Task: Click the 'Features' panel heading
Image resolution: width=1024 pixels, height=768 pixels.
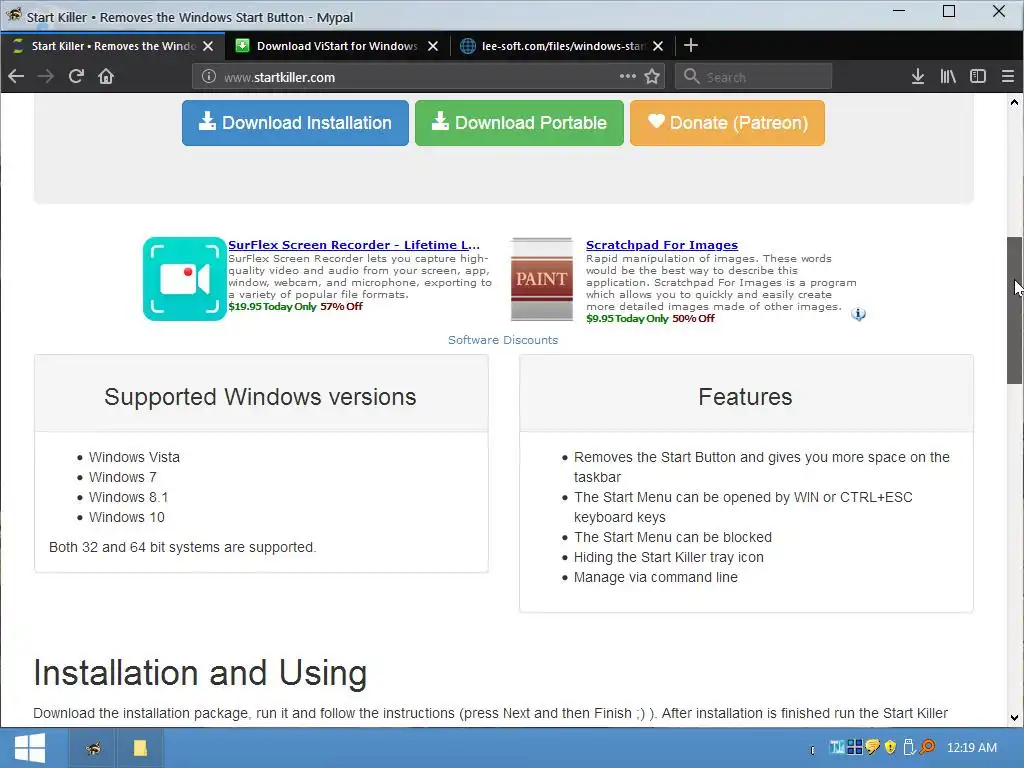Action: pyautogui.click(x=745, y=397)
